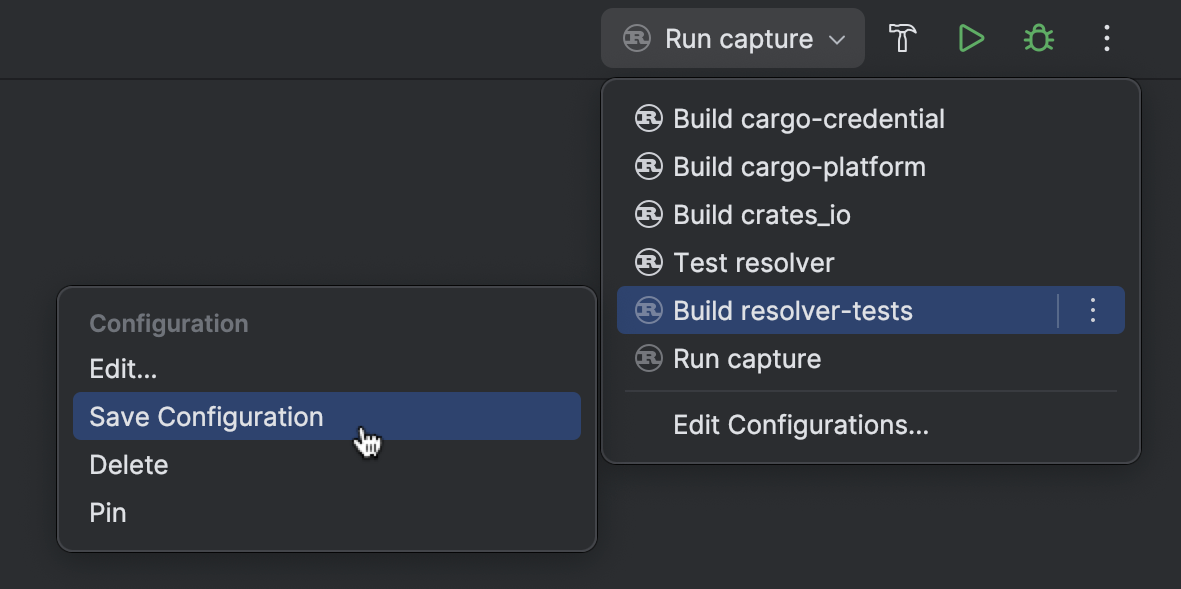Start debugging with the bug icon

tap(1038, 38)
